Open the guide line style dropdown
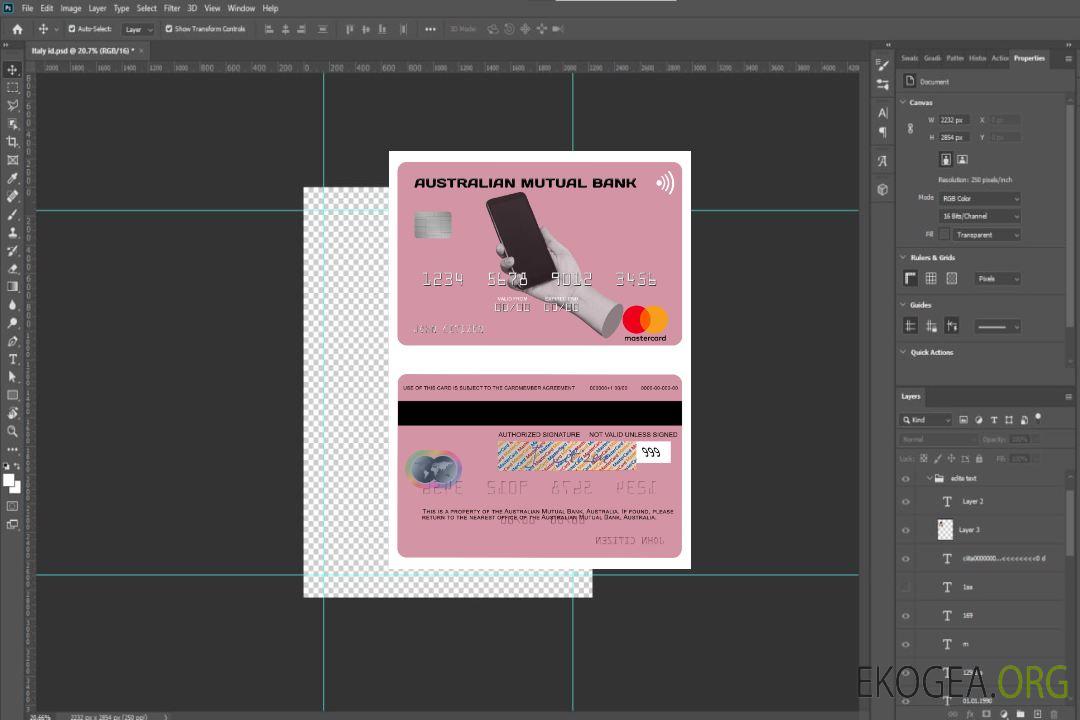1080x720 pixels. (997, 327)
